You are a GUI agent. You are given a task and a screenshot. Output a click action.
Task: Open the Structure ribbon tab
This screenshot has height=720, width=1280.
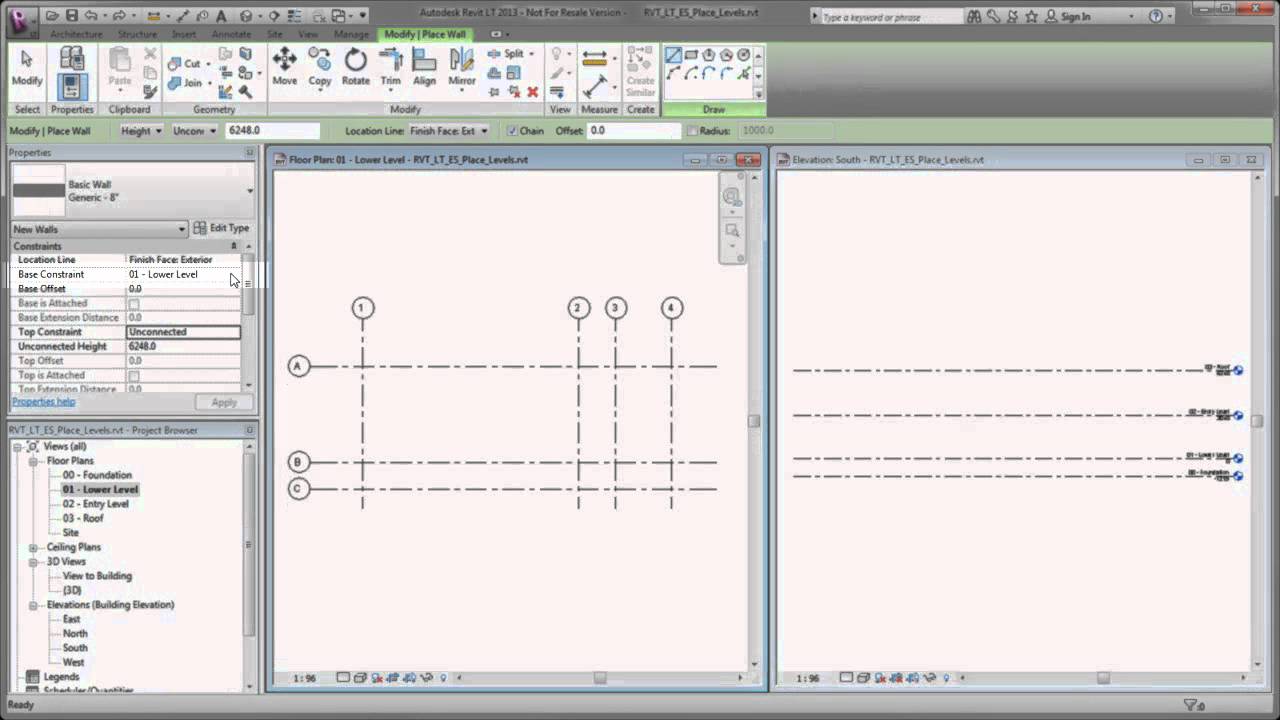tap(137, 34)
